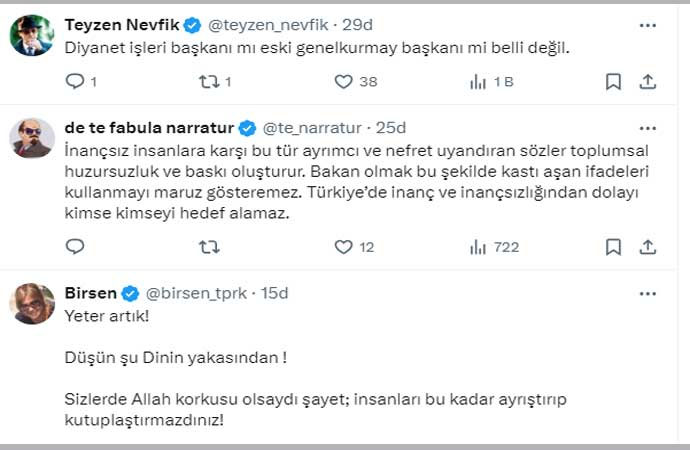Click the Birsen display name
This screenshot has width=690, height=450.
click(x=90, y=292)
